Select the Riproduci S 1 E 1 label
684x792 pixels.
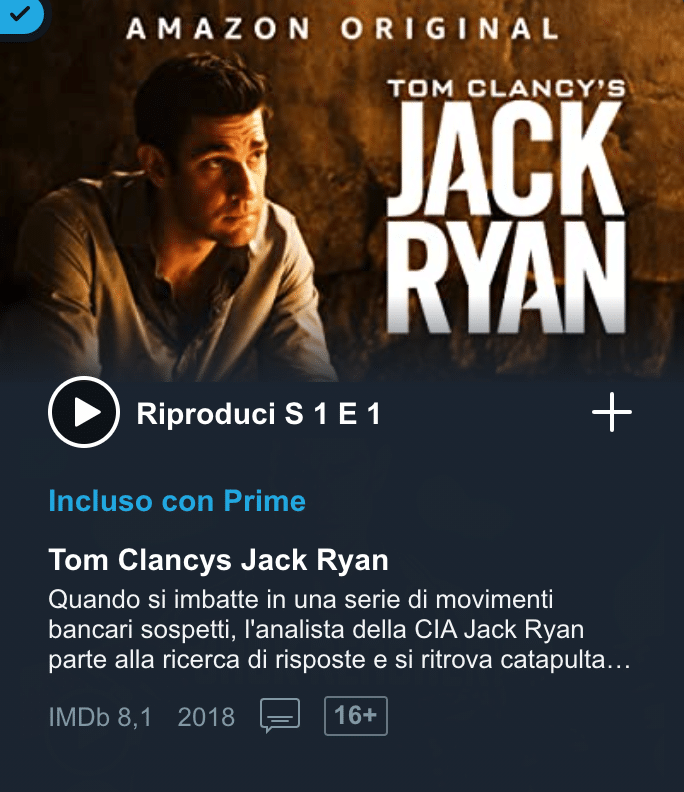click(x=258, y=414)
